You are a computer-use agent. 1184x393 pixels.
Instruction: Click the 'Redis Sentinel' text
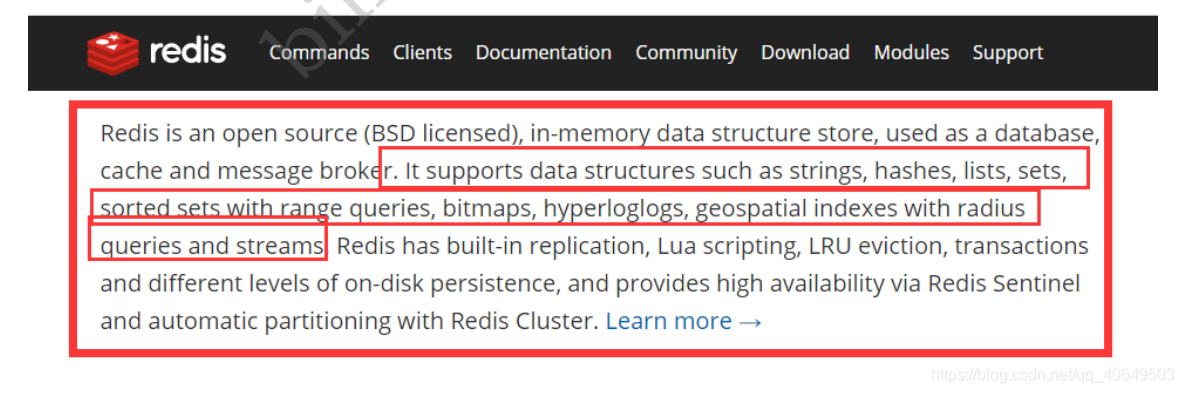pos(1004,283)
